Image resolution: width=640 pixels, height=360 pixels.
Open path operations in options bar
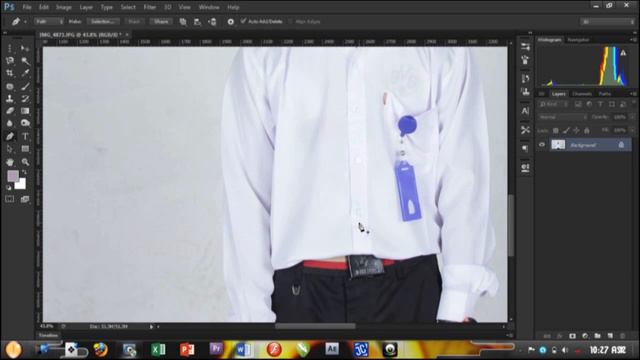(x=183, y=22)
